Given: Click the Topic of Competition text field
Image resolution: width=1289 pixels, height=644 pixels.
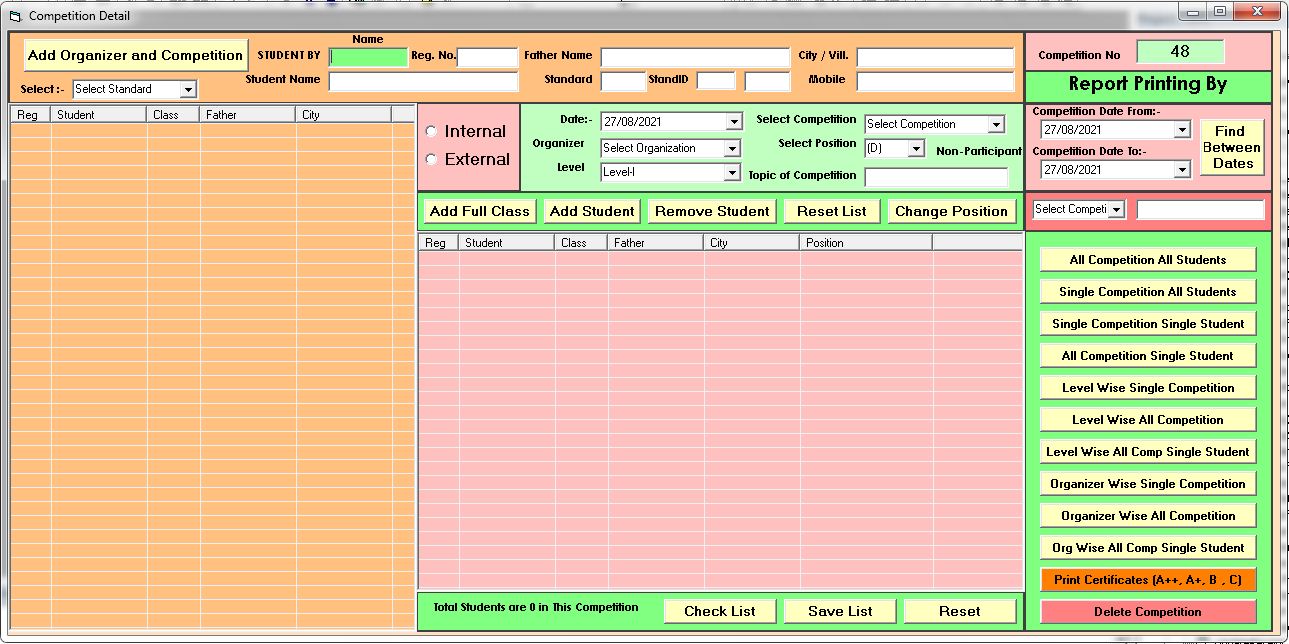Looking at the screenshot, I should pyautogui.click(x=936, y=177).
